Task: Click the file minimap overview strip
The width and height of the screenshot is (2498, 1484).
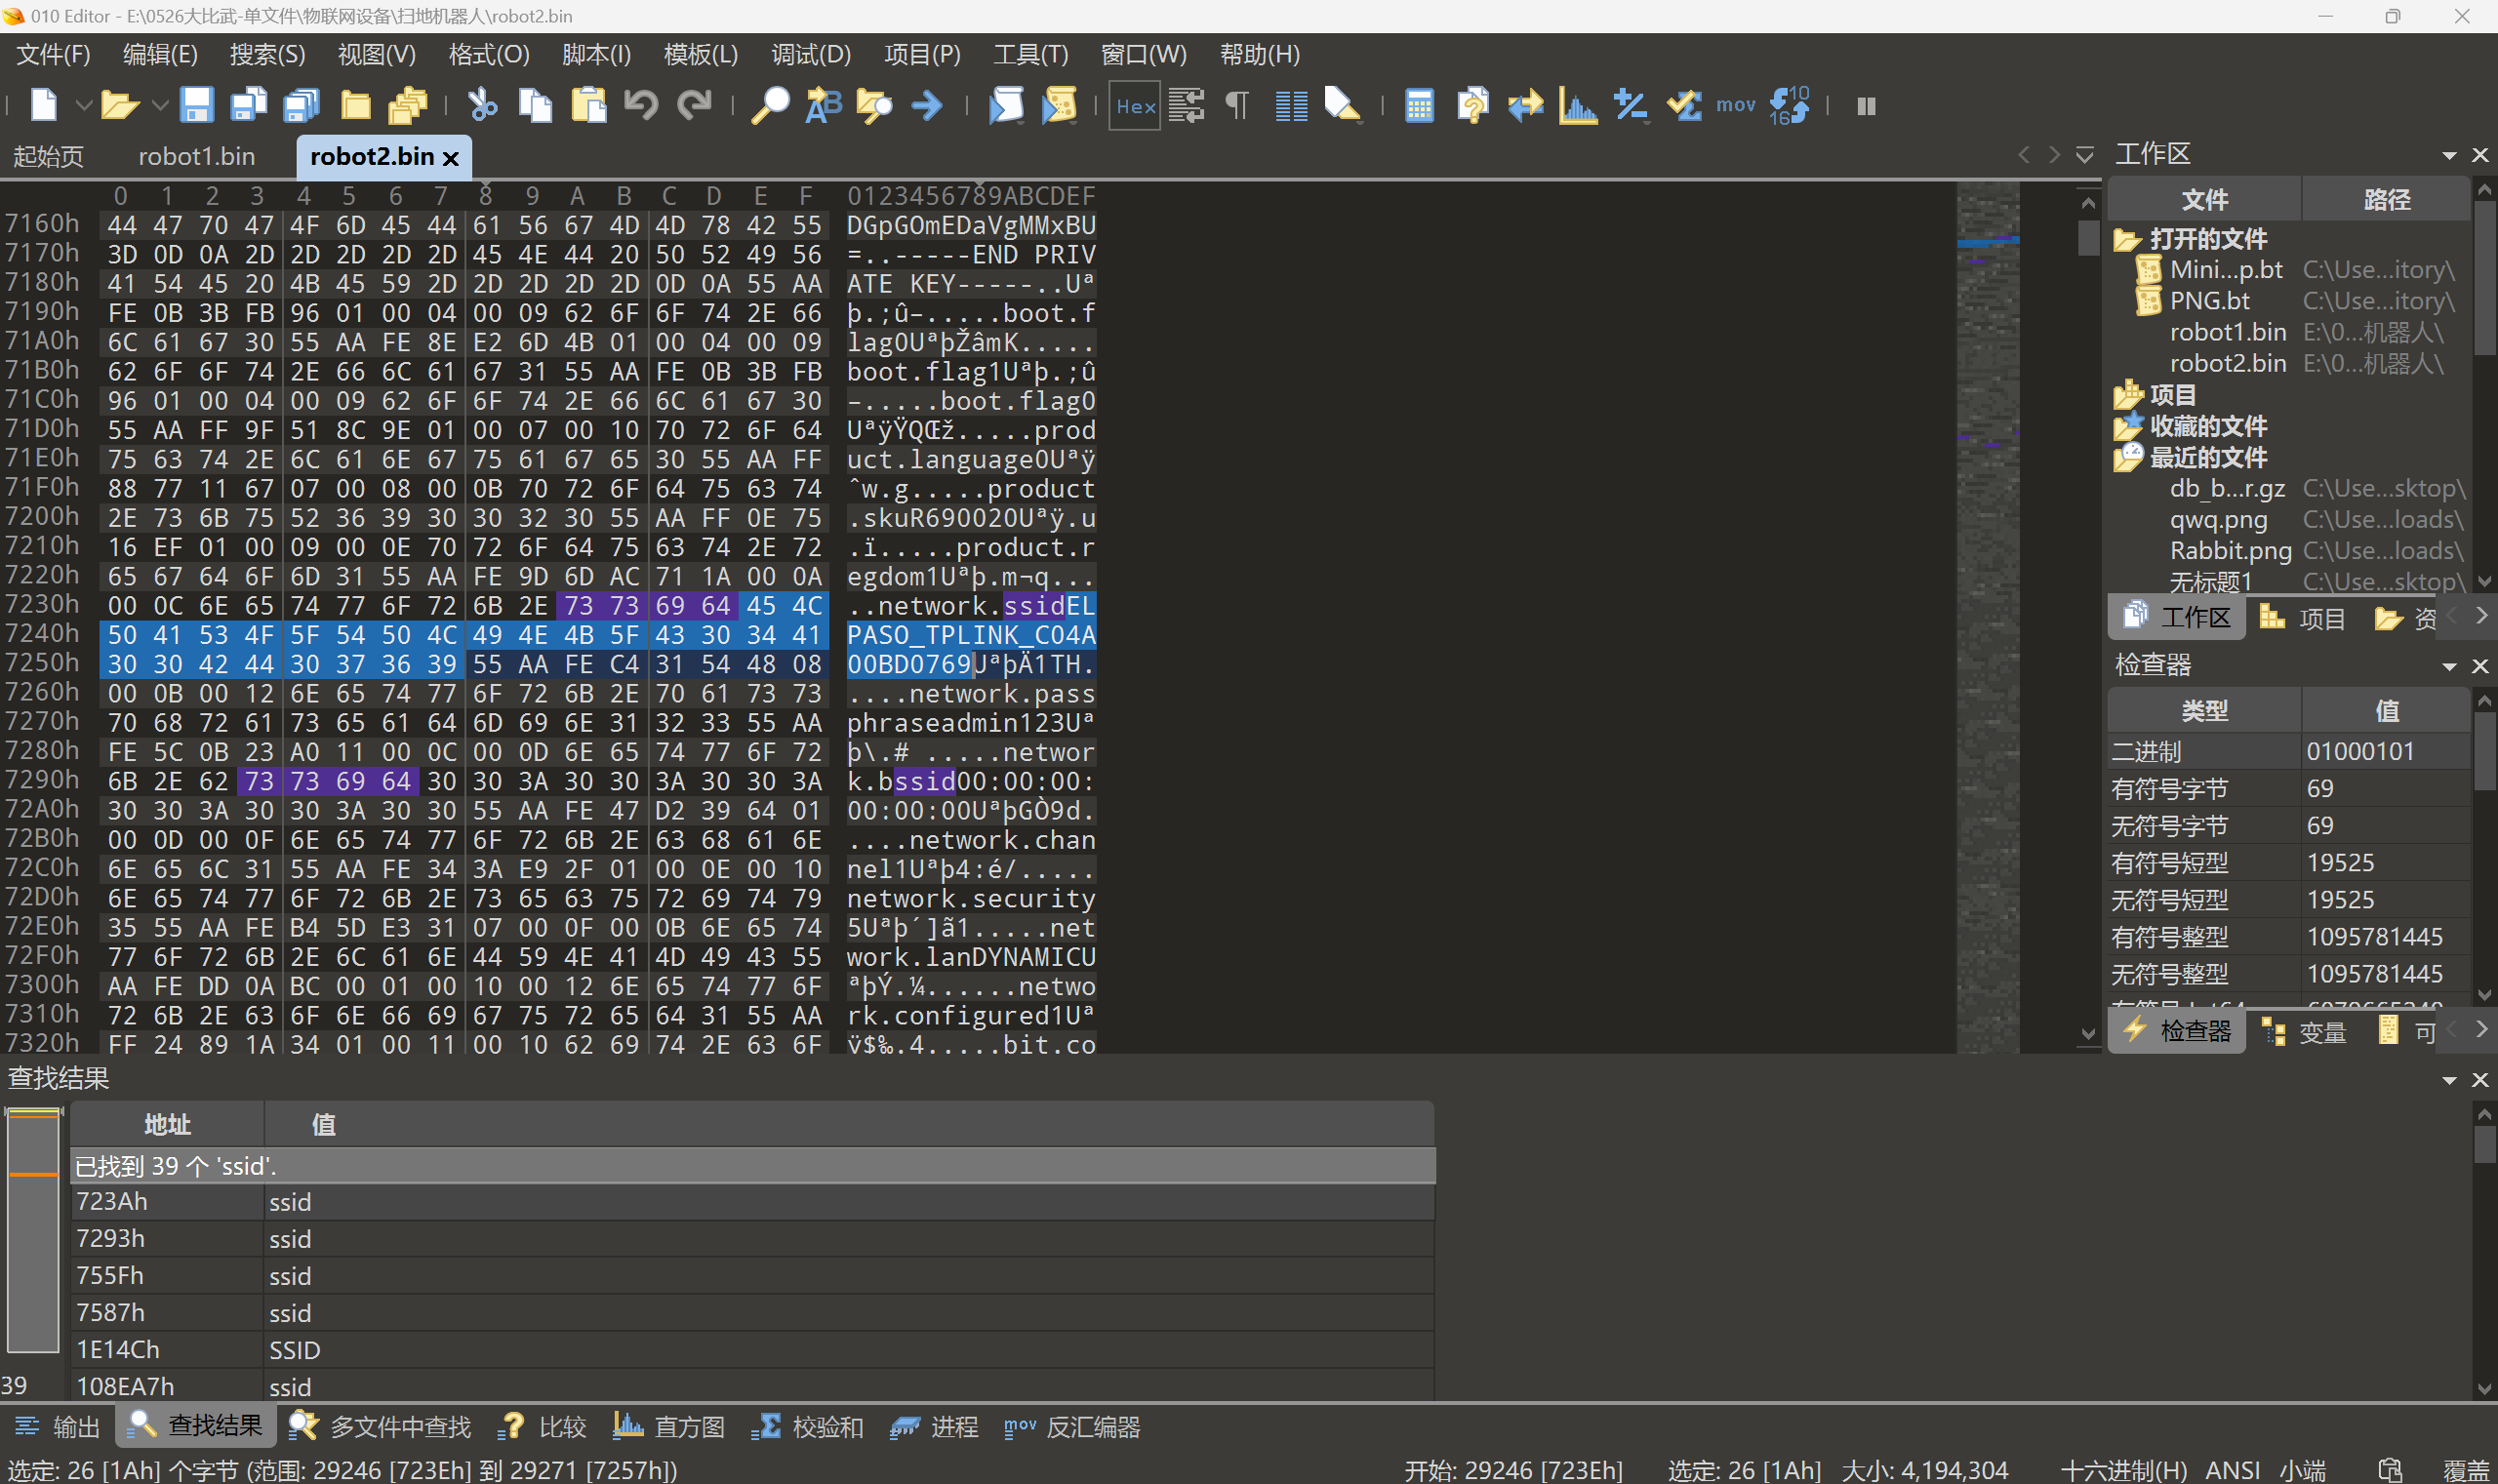Action: tap(1987, 617)
